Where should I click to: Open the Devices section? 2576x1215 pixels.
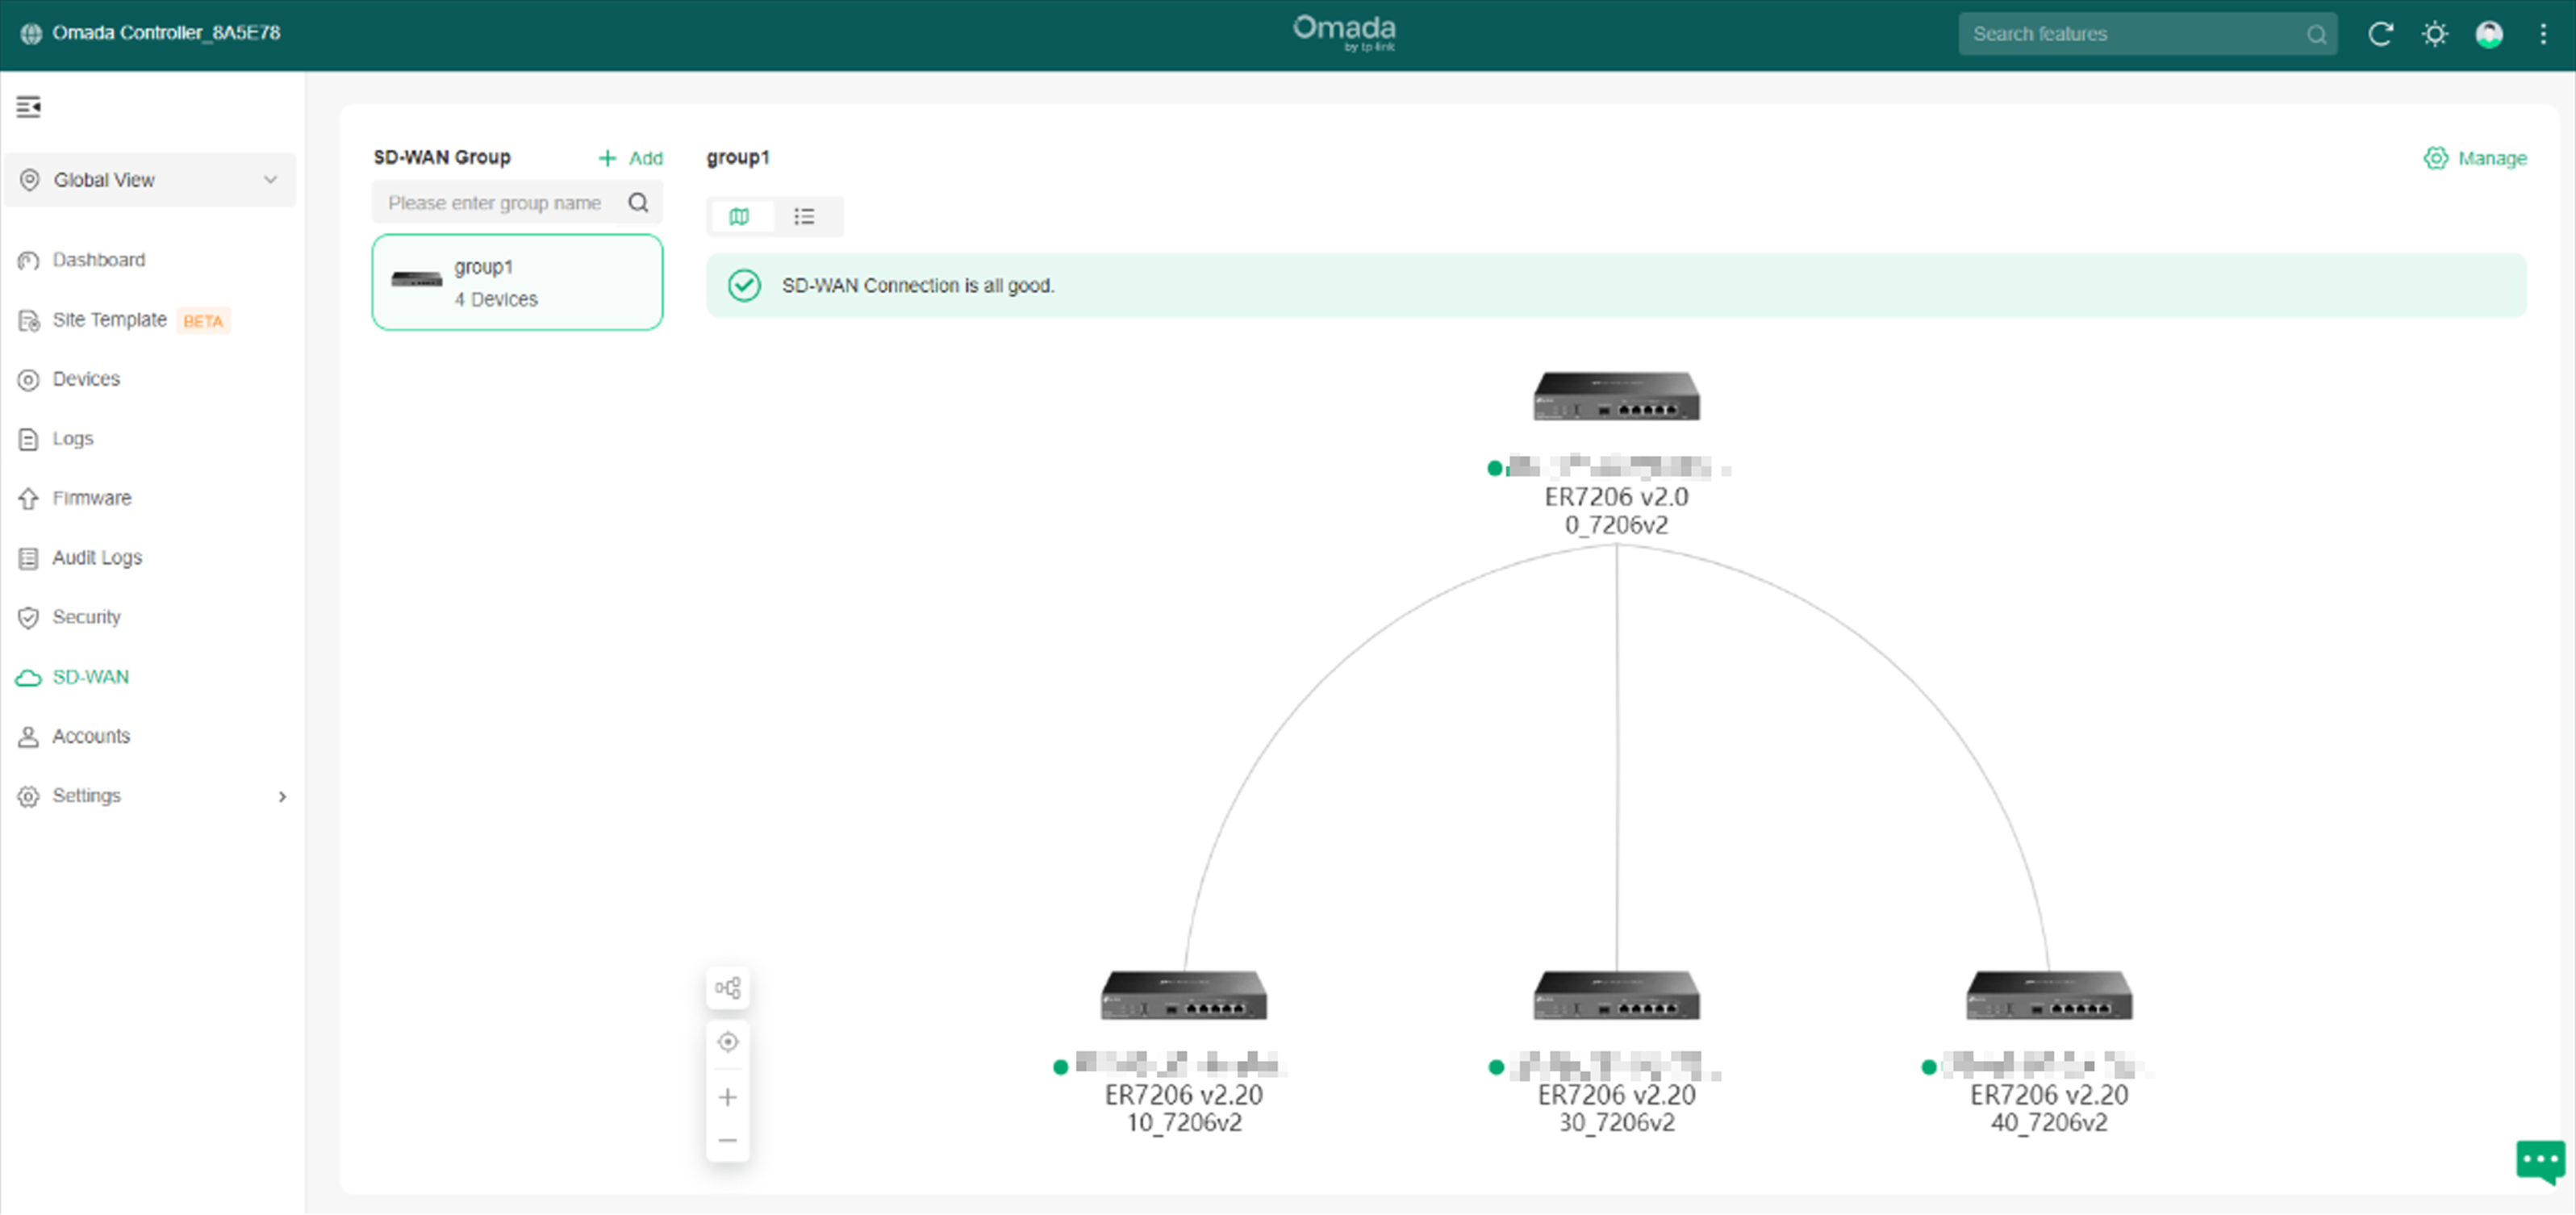pyautogui.click(x=86, y=379)
